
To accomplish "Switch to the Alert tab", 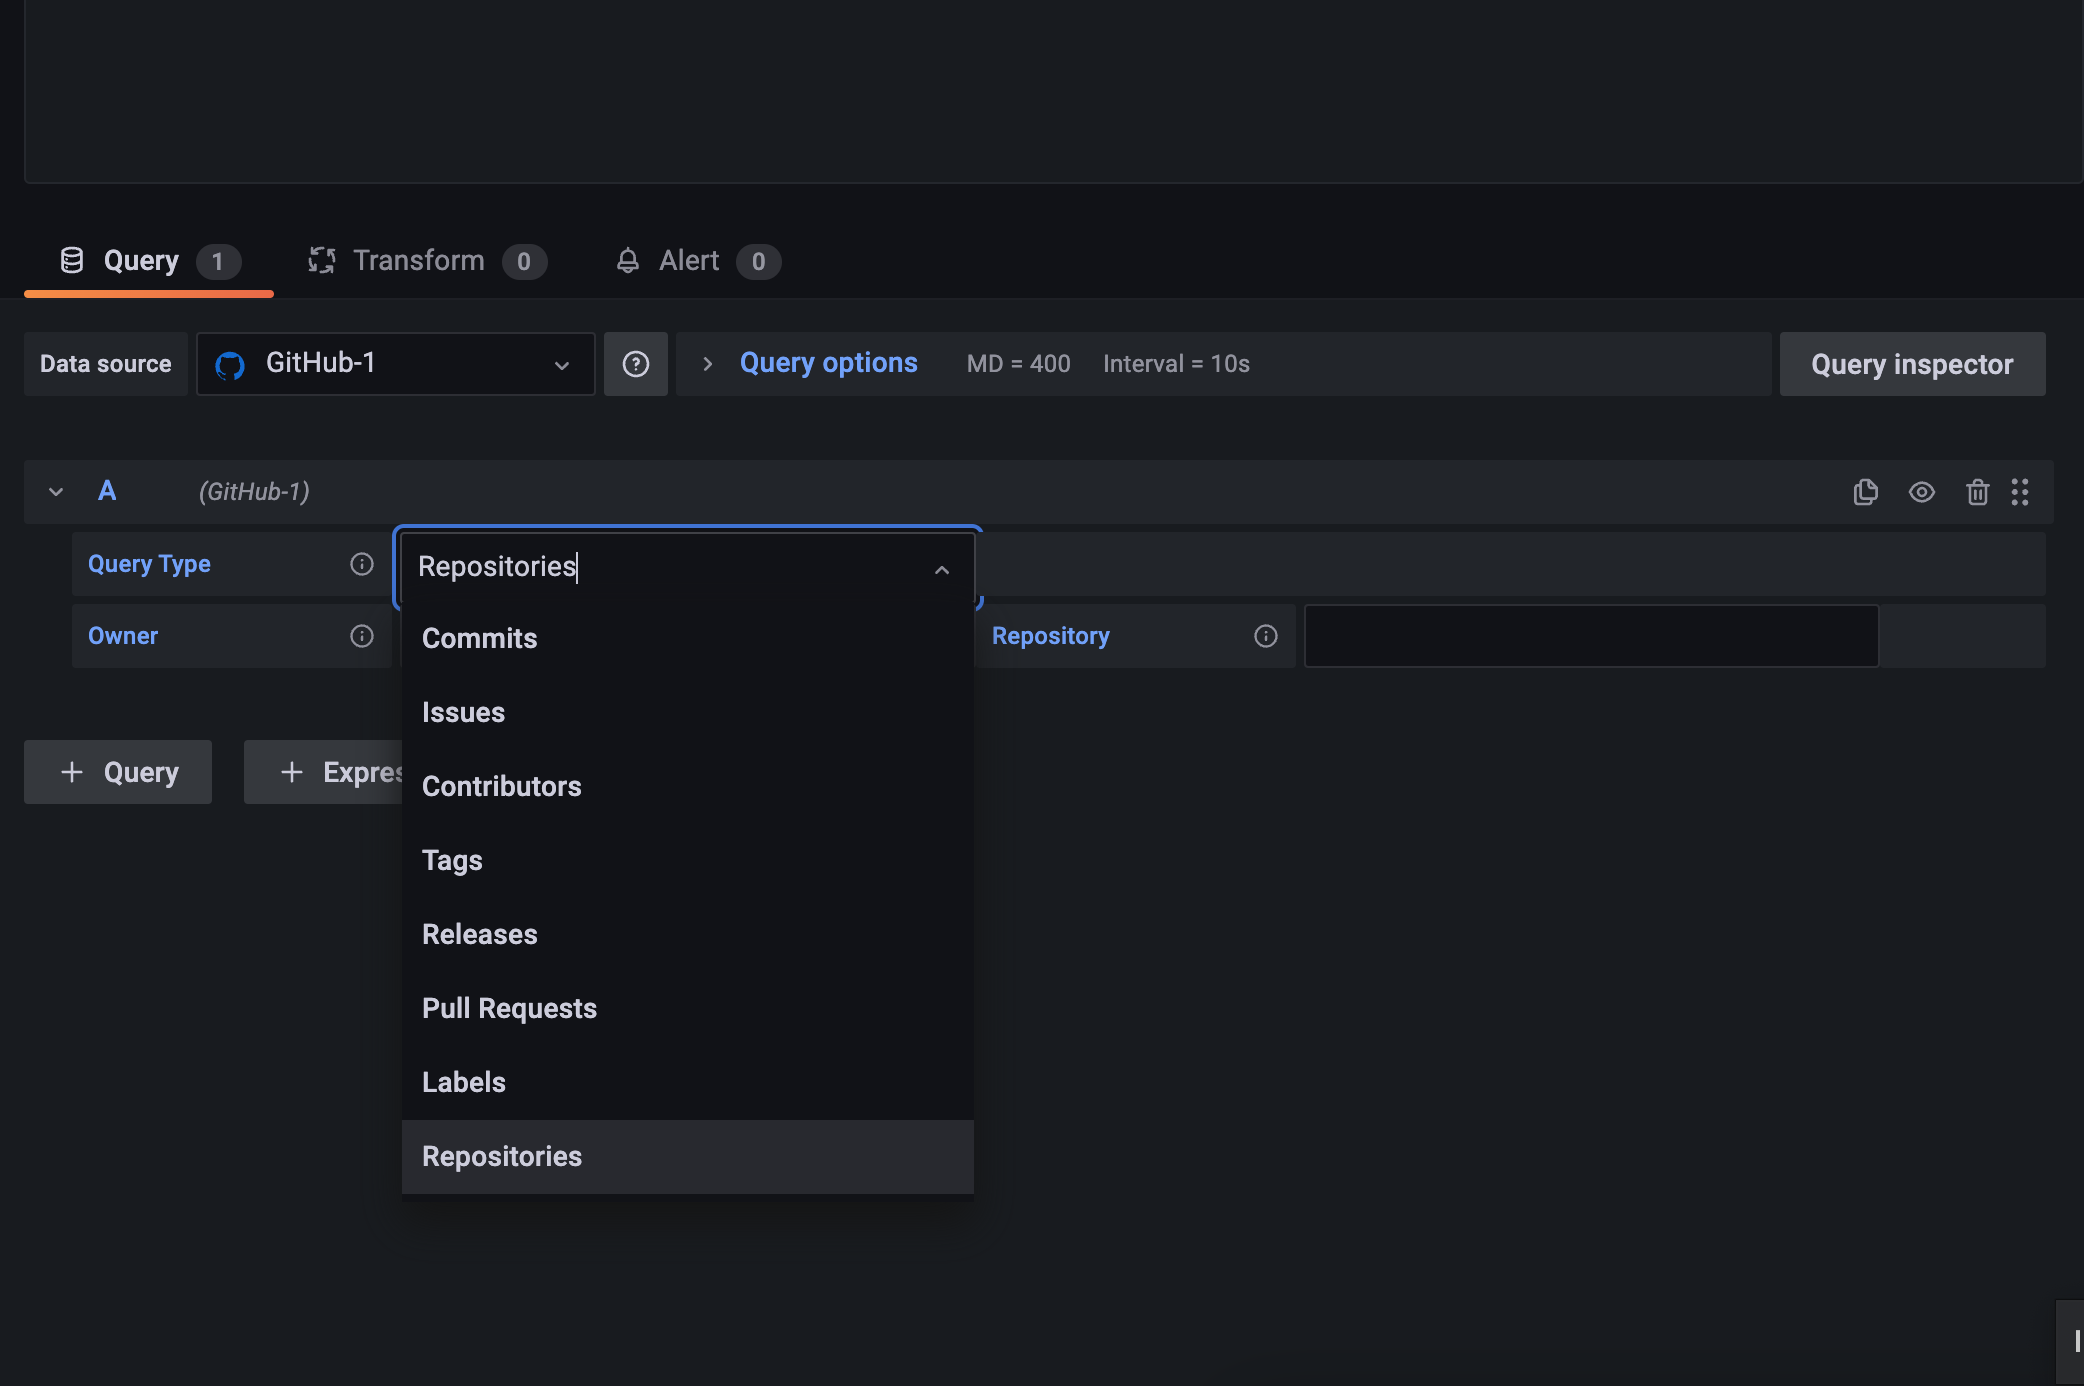I will point(698,261).
